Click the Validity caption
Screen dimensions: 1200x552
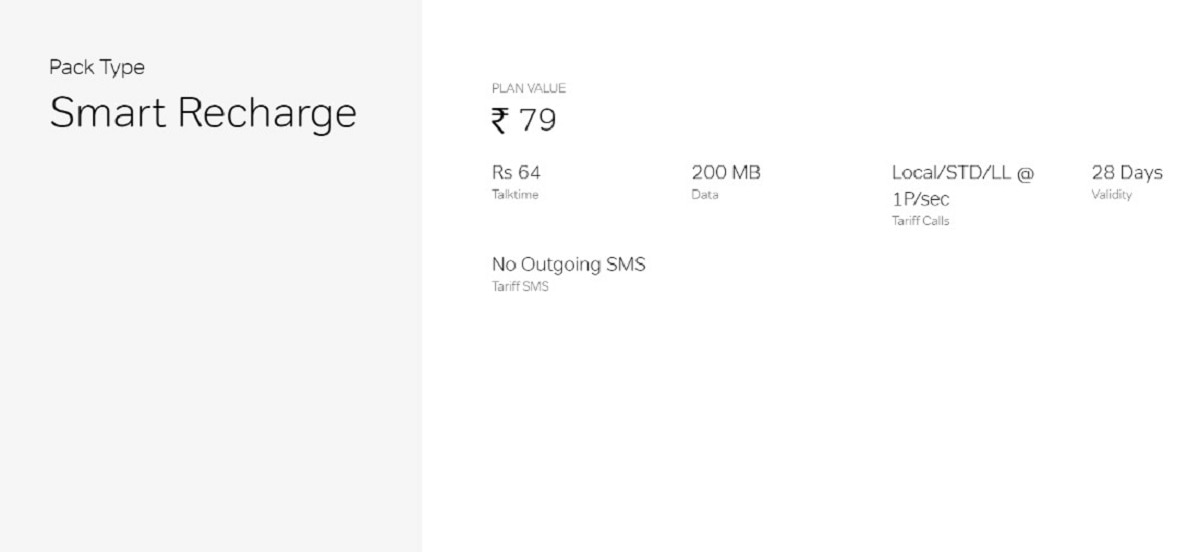(x=1111, y=195)
